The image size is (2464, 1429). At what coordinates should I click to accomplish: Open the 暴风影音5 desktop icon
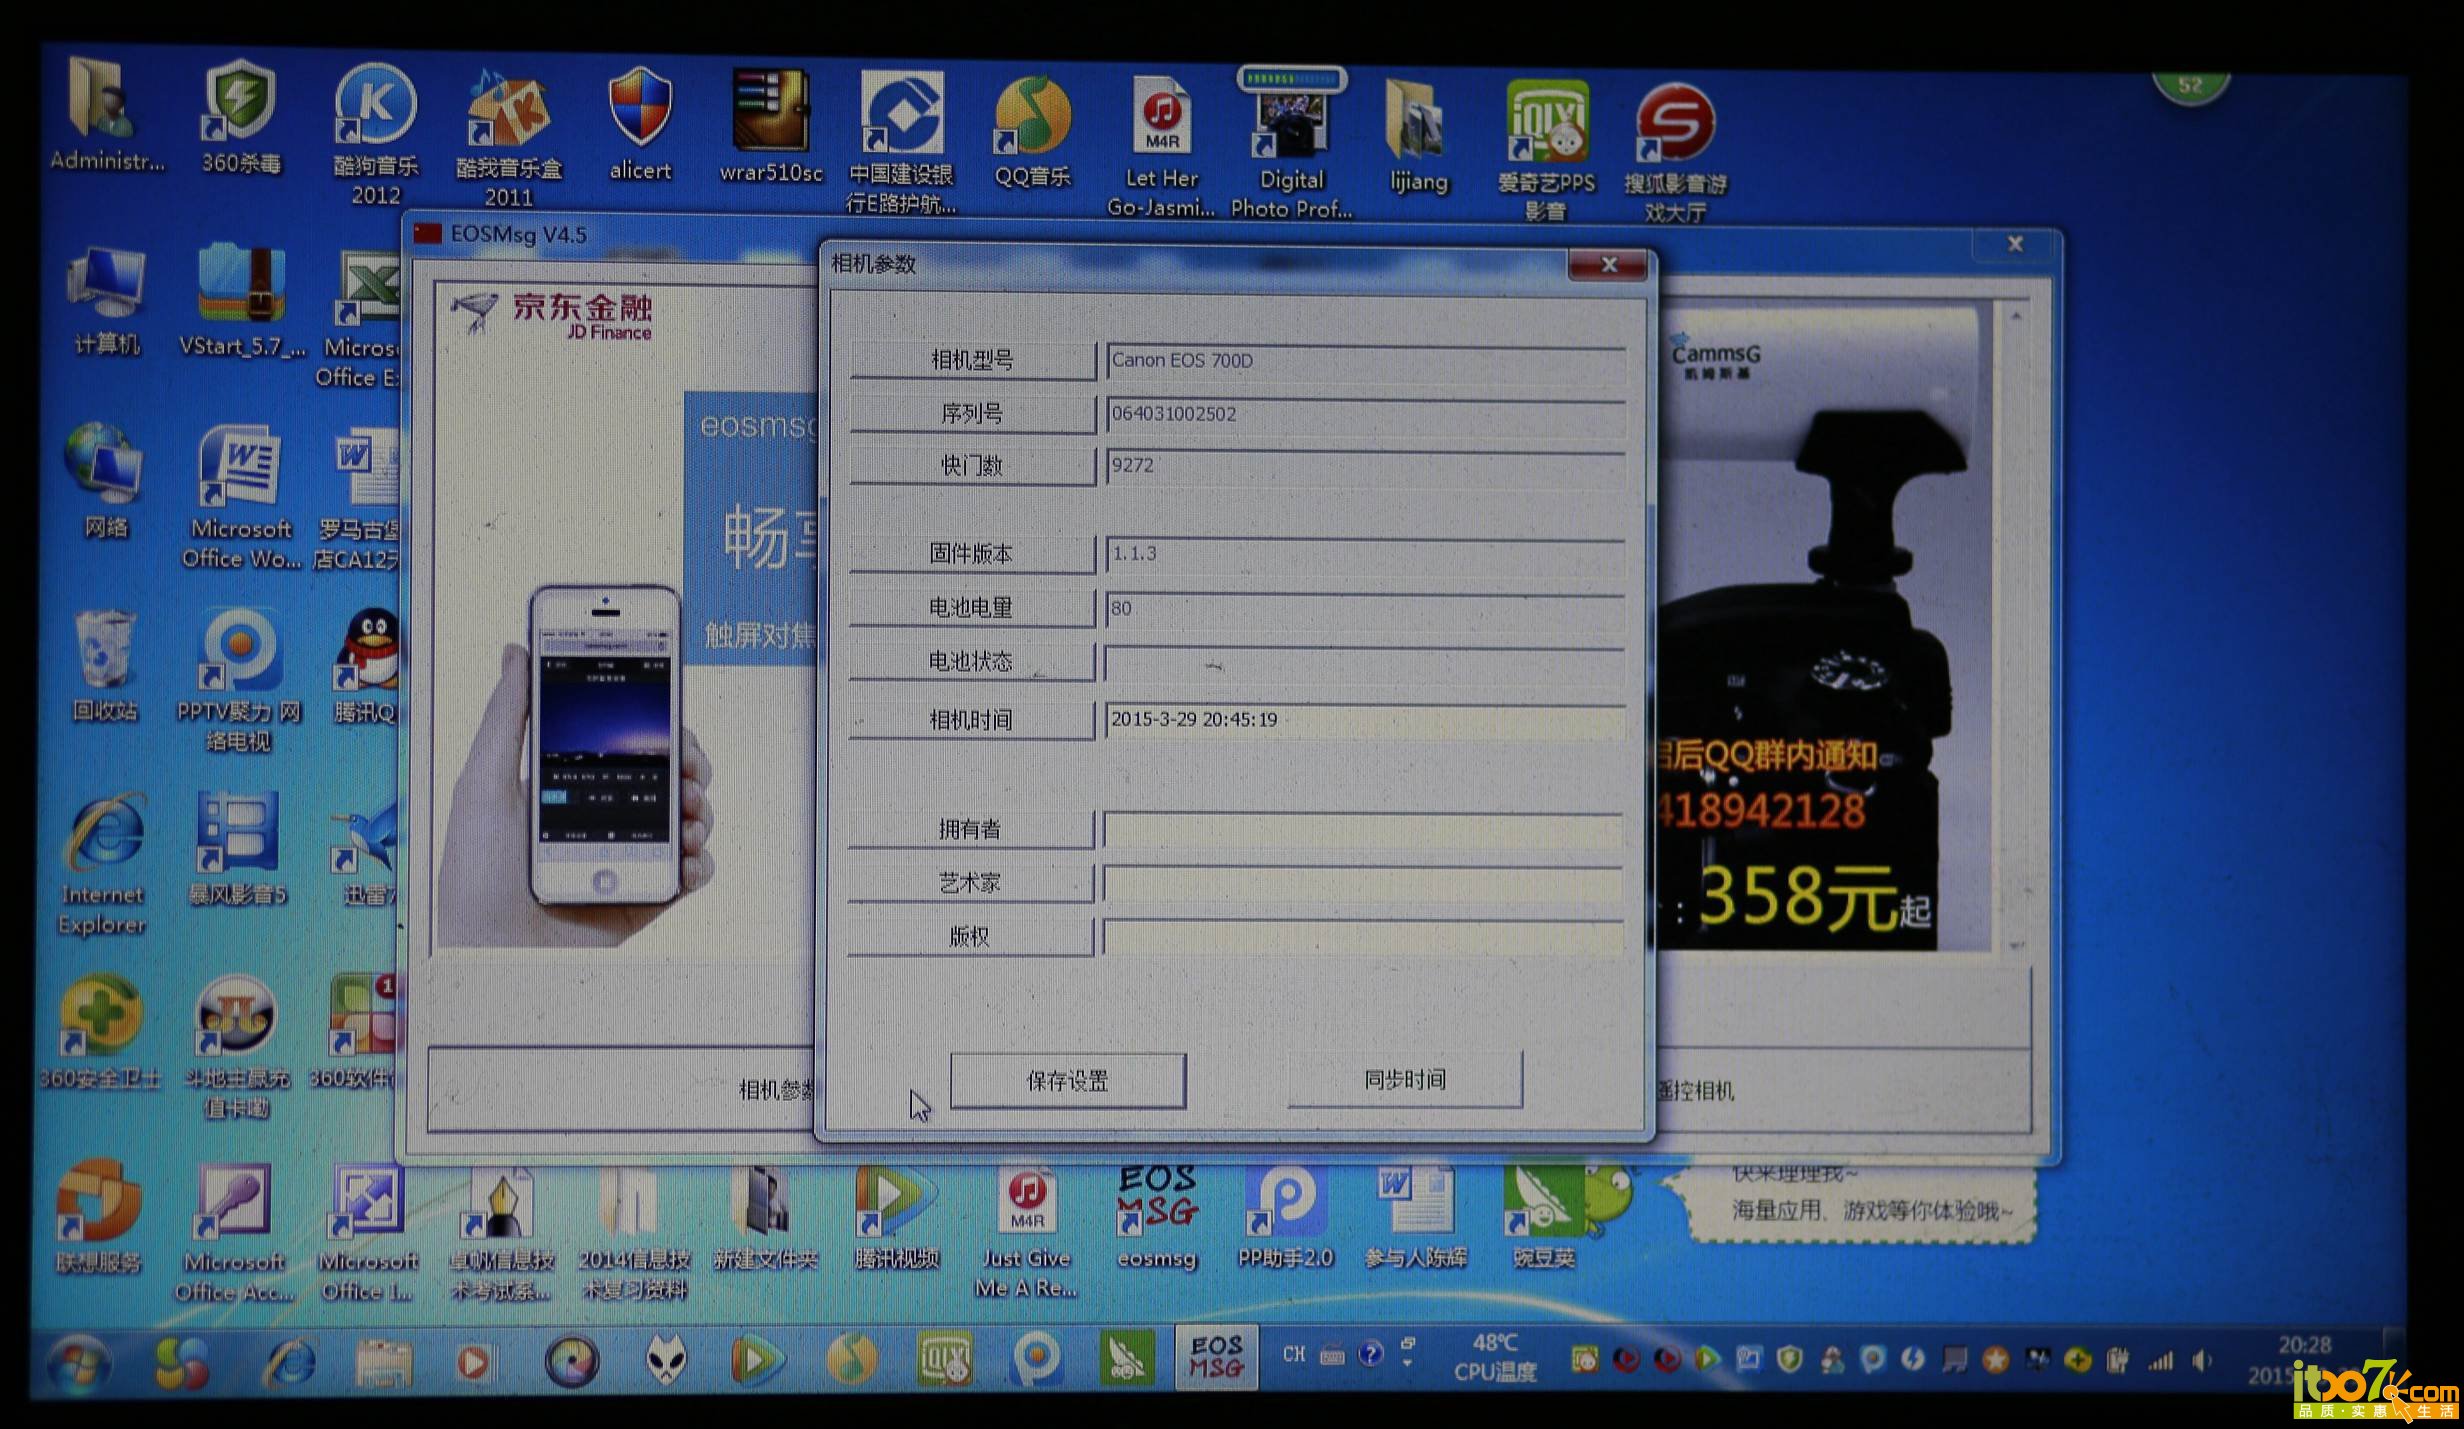point(238,848)
